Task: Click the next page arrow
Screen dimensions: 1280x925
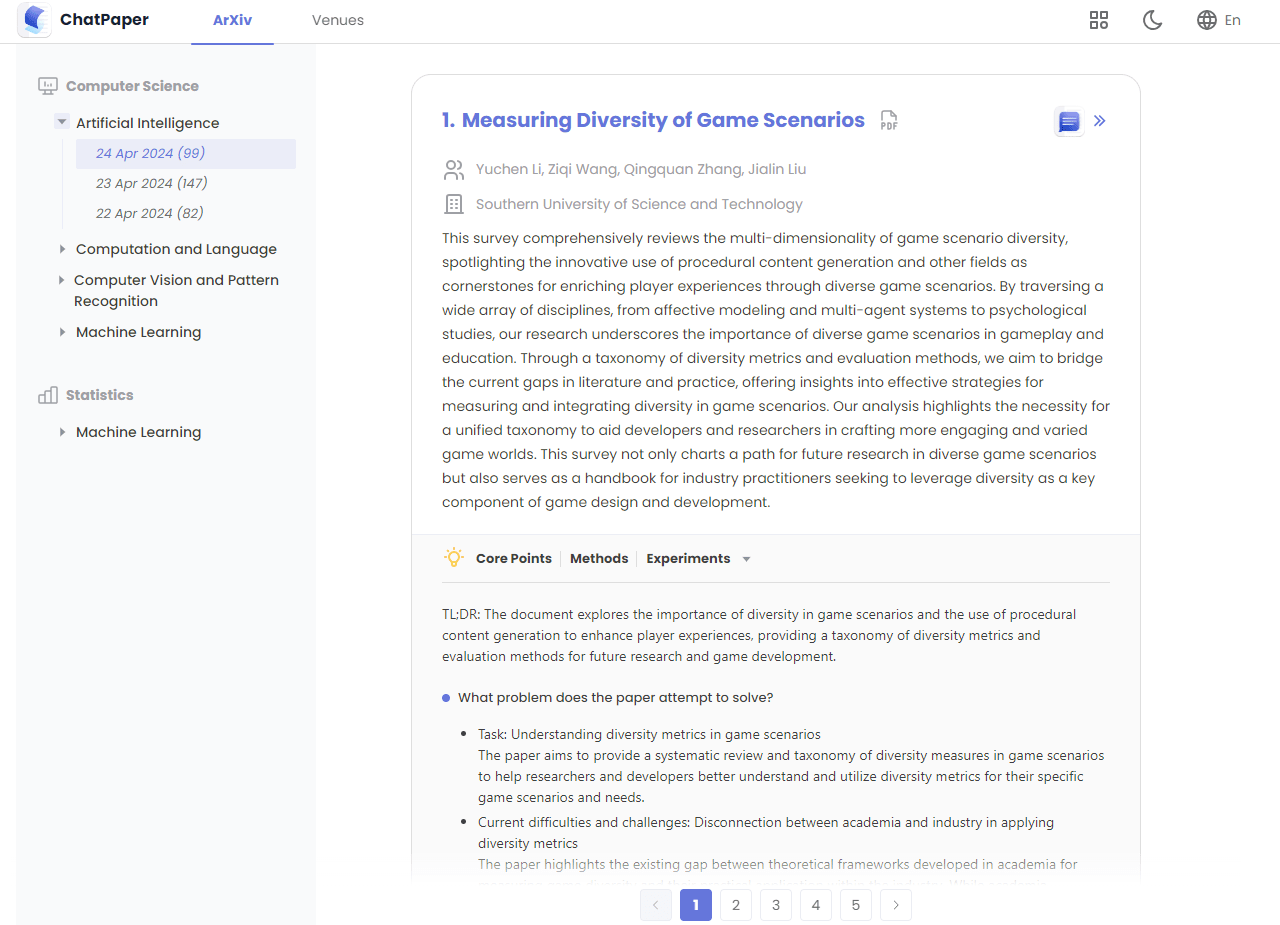Action: tap(896, 905)
